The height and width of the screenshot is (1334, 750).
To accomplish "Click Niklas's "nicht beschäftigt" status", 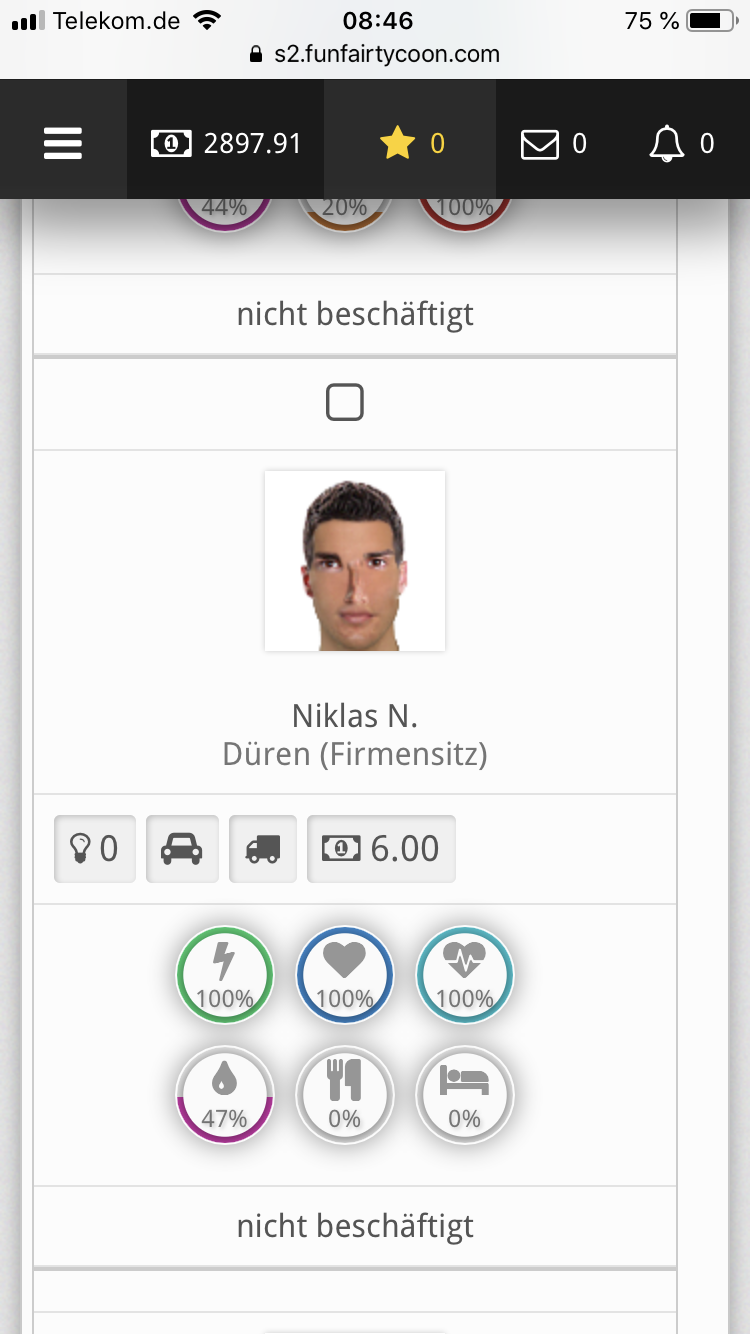I will 355,1226.
